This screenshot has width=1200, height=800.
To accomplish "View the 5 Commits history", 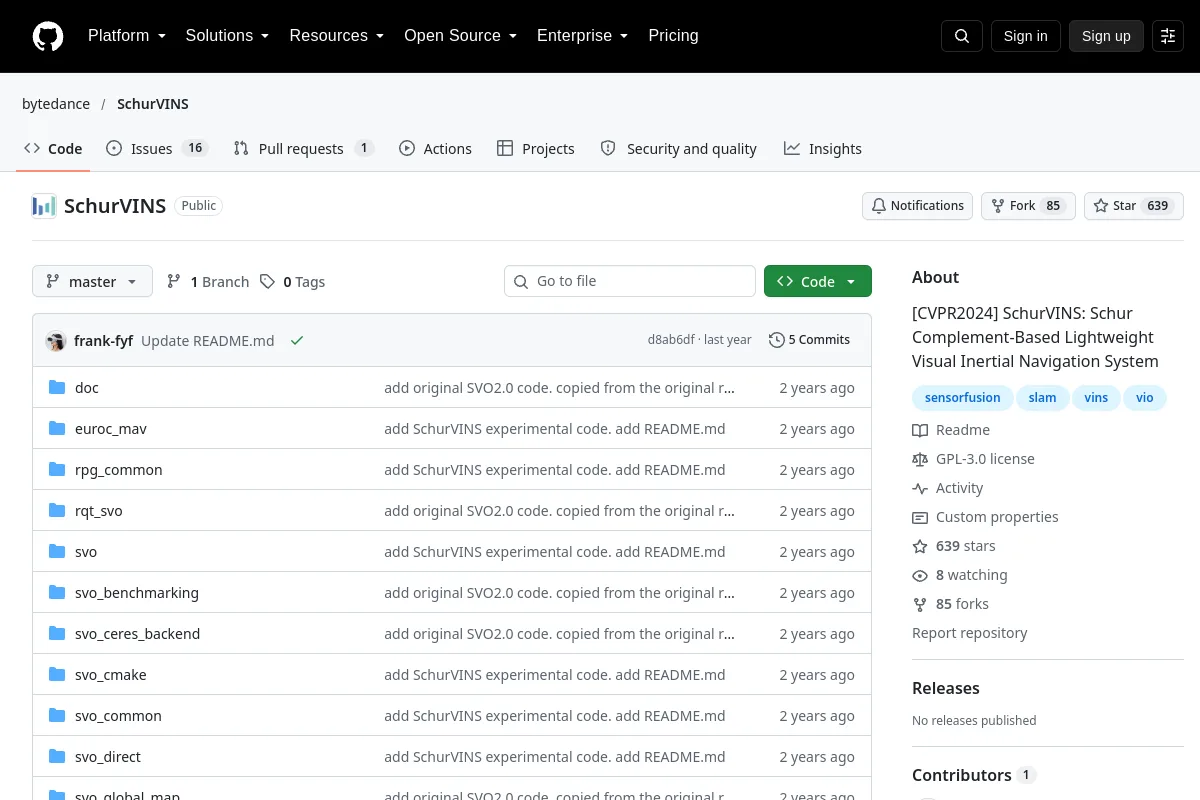I will tap(810, 340).
